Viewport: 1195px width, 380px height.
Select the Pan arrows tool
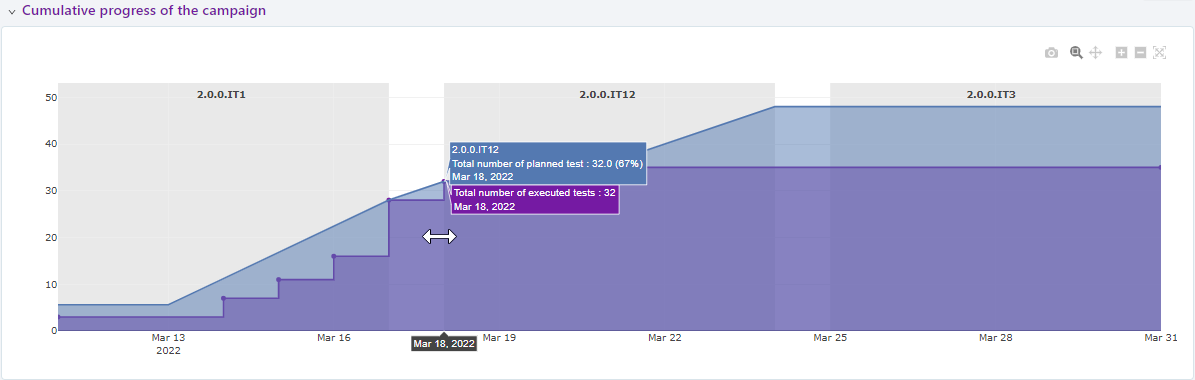1095,53
